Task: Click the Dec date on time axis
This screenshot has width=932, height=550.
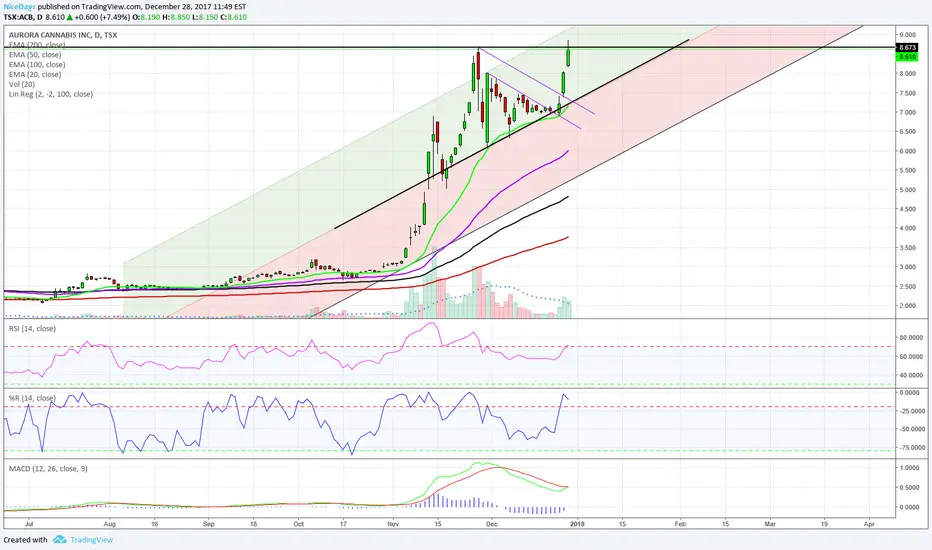Action: pos(492,524)
